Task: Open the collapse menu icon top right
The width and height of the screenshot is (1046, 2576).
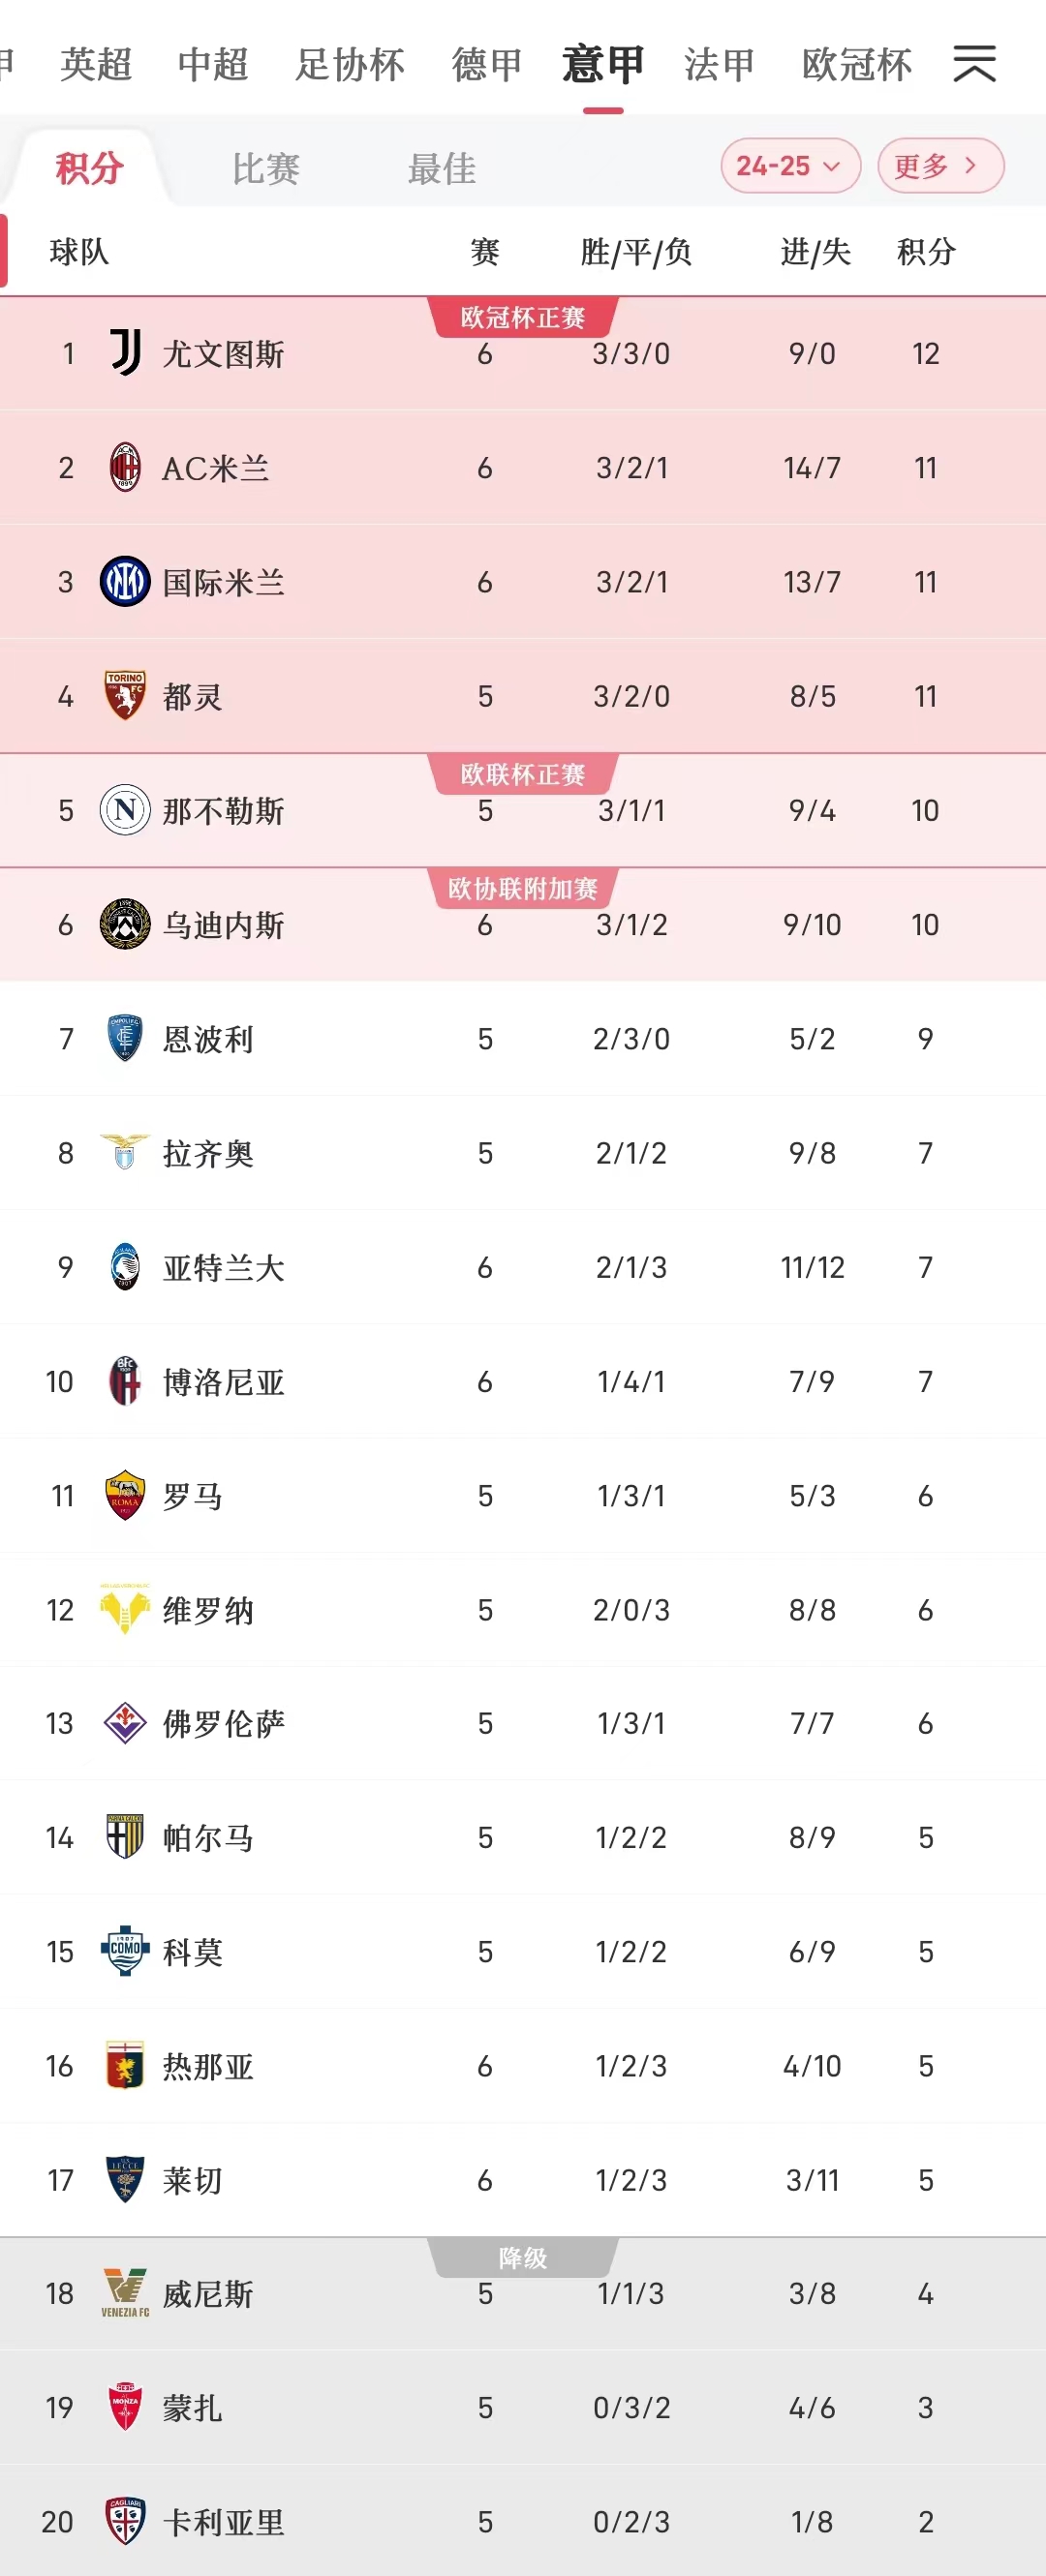Action: [x=975, y=64]
